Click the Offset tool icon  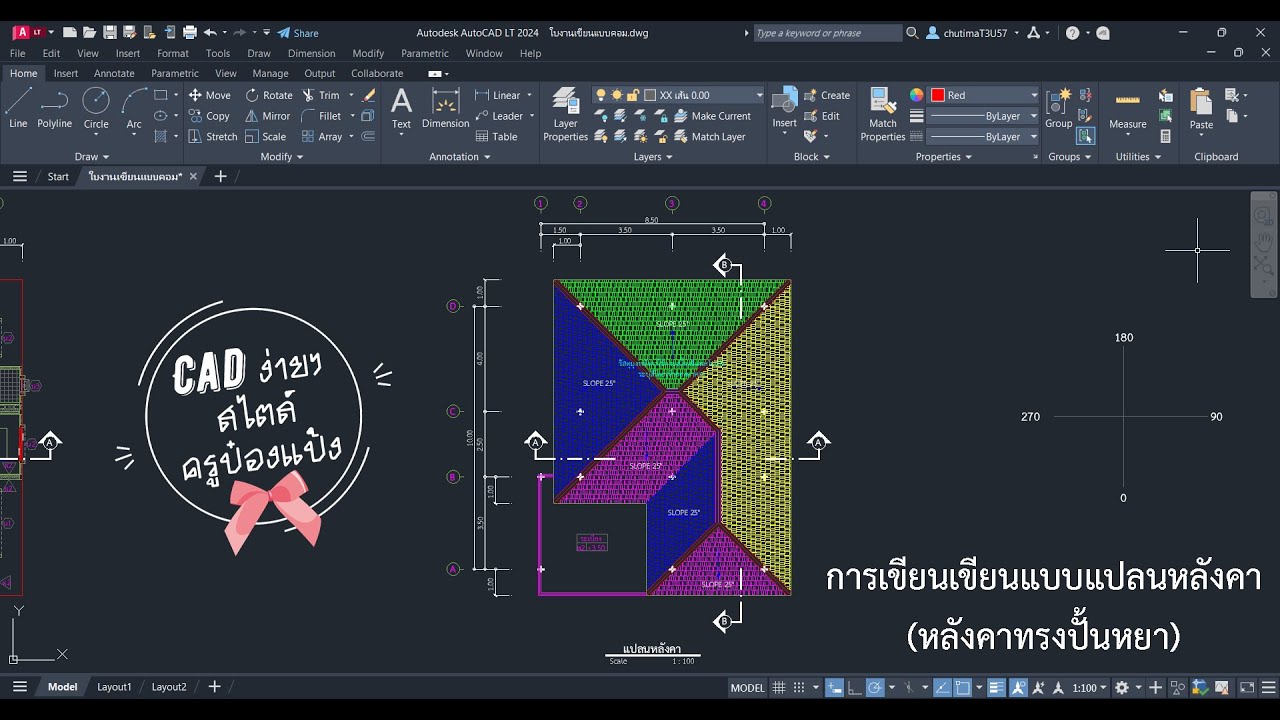point(367,137)
